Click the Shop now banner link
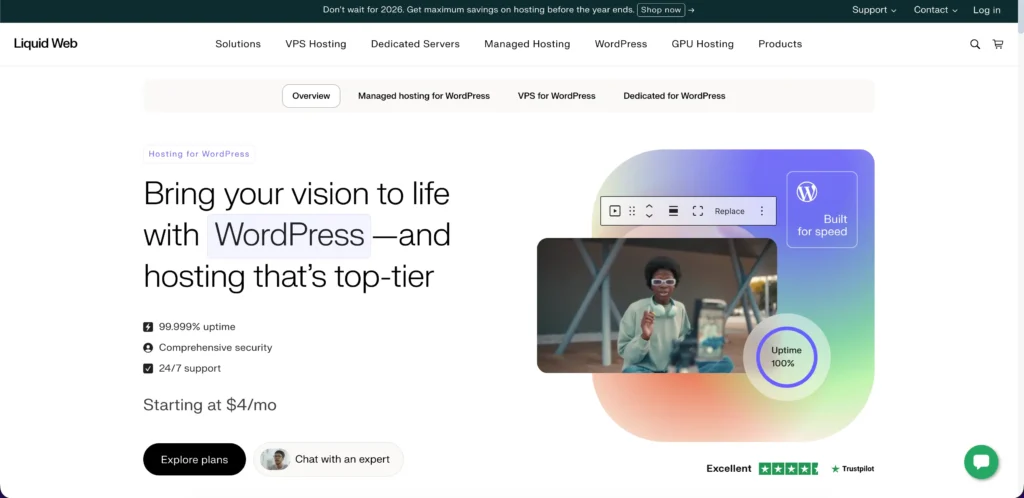 pos(661,10)
